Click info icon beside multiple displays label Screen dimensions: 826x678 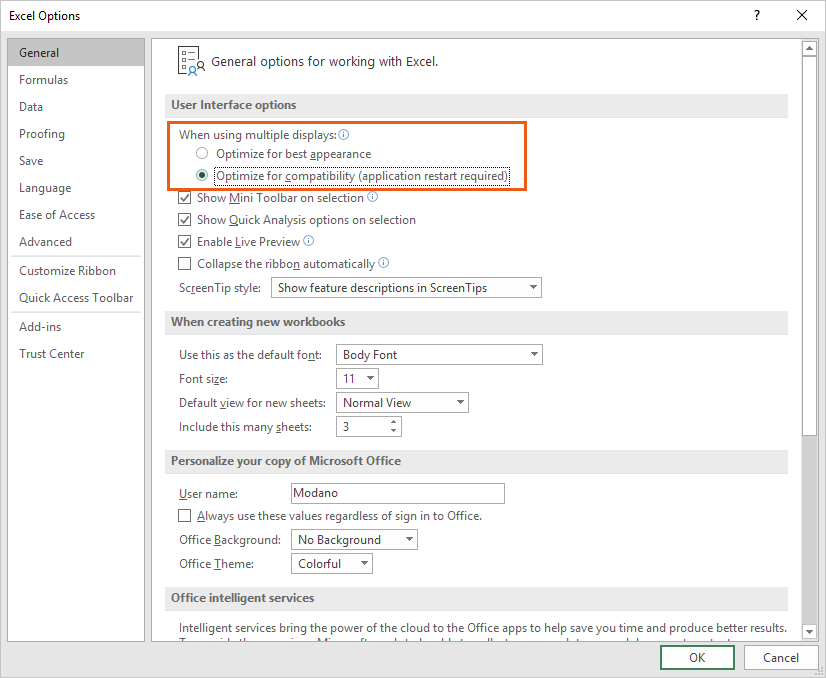344,134
